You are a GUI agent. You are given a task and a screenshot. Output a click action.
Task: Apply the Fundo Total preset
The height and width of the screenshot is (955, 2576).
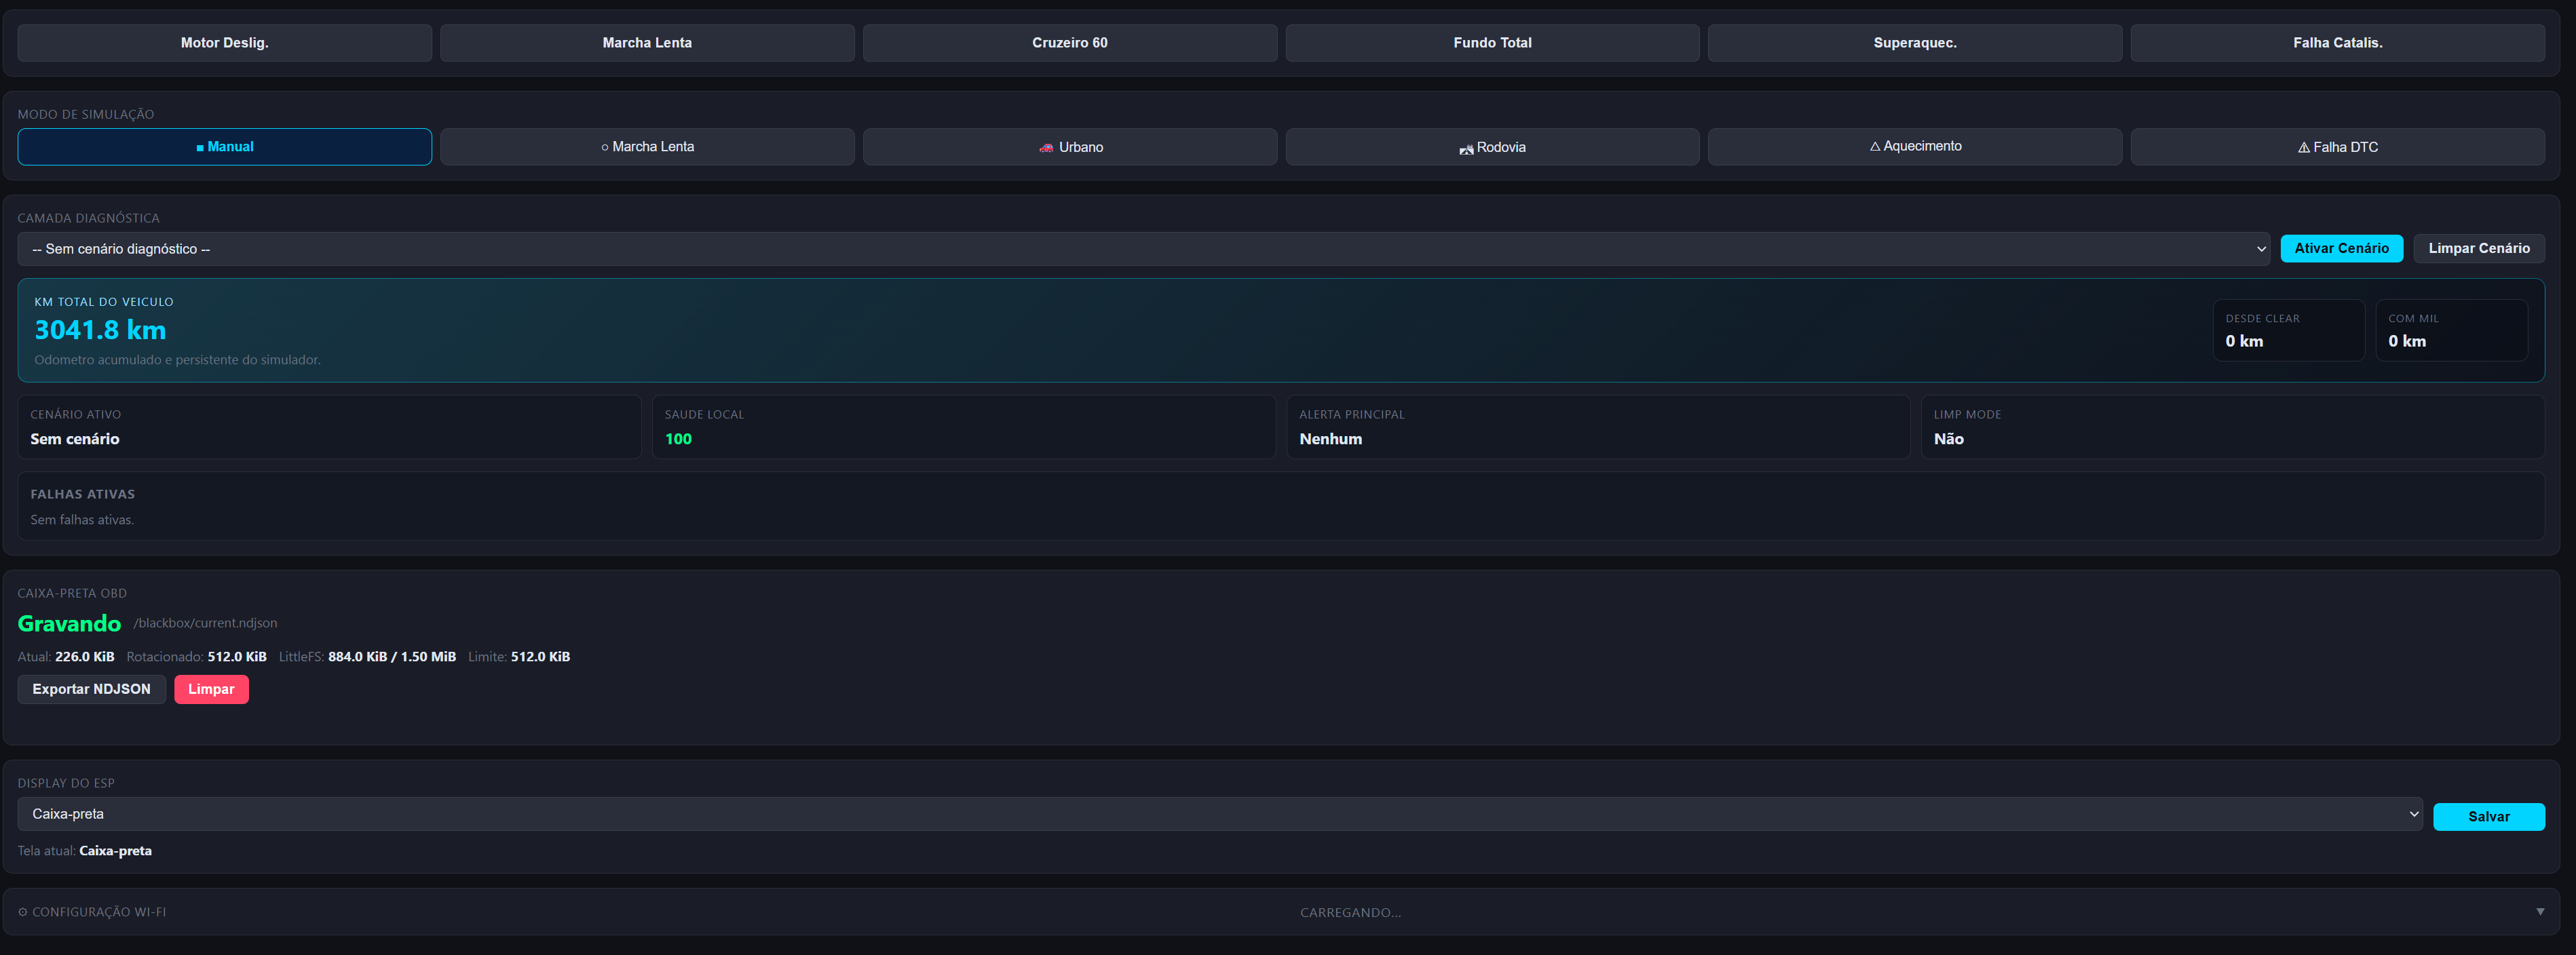click(x=1492, y=43)
